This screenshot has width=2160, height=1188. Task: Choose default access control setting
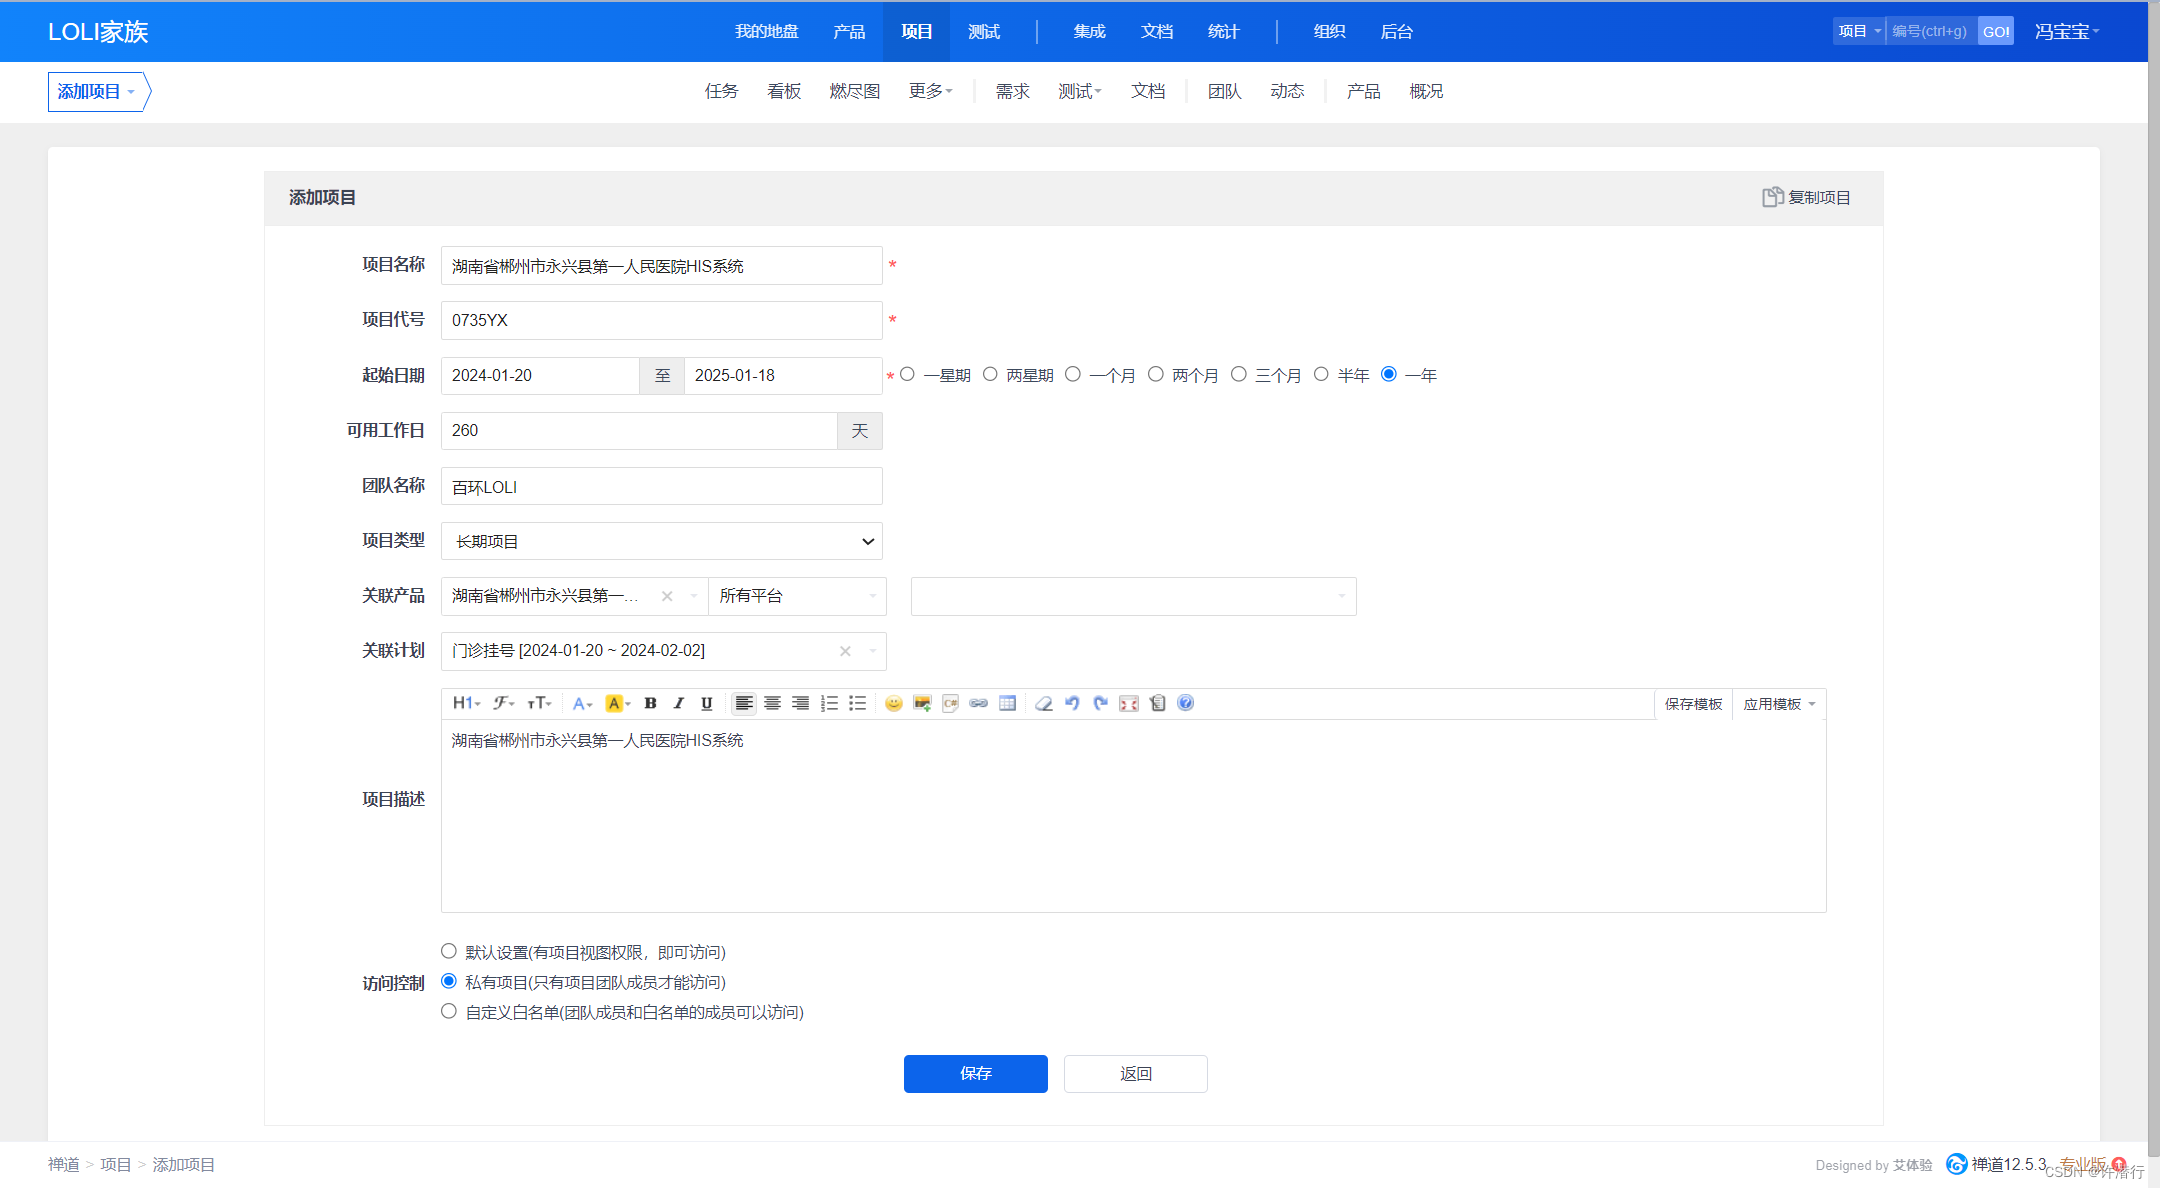point(449,951)
